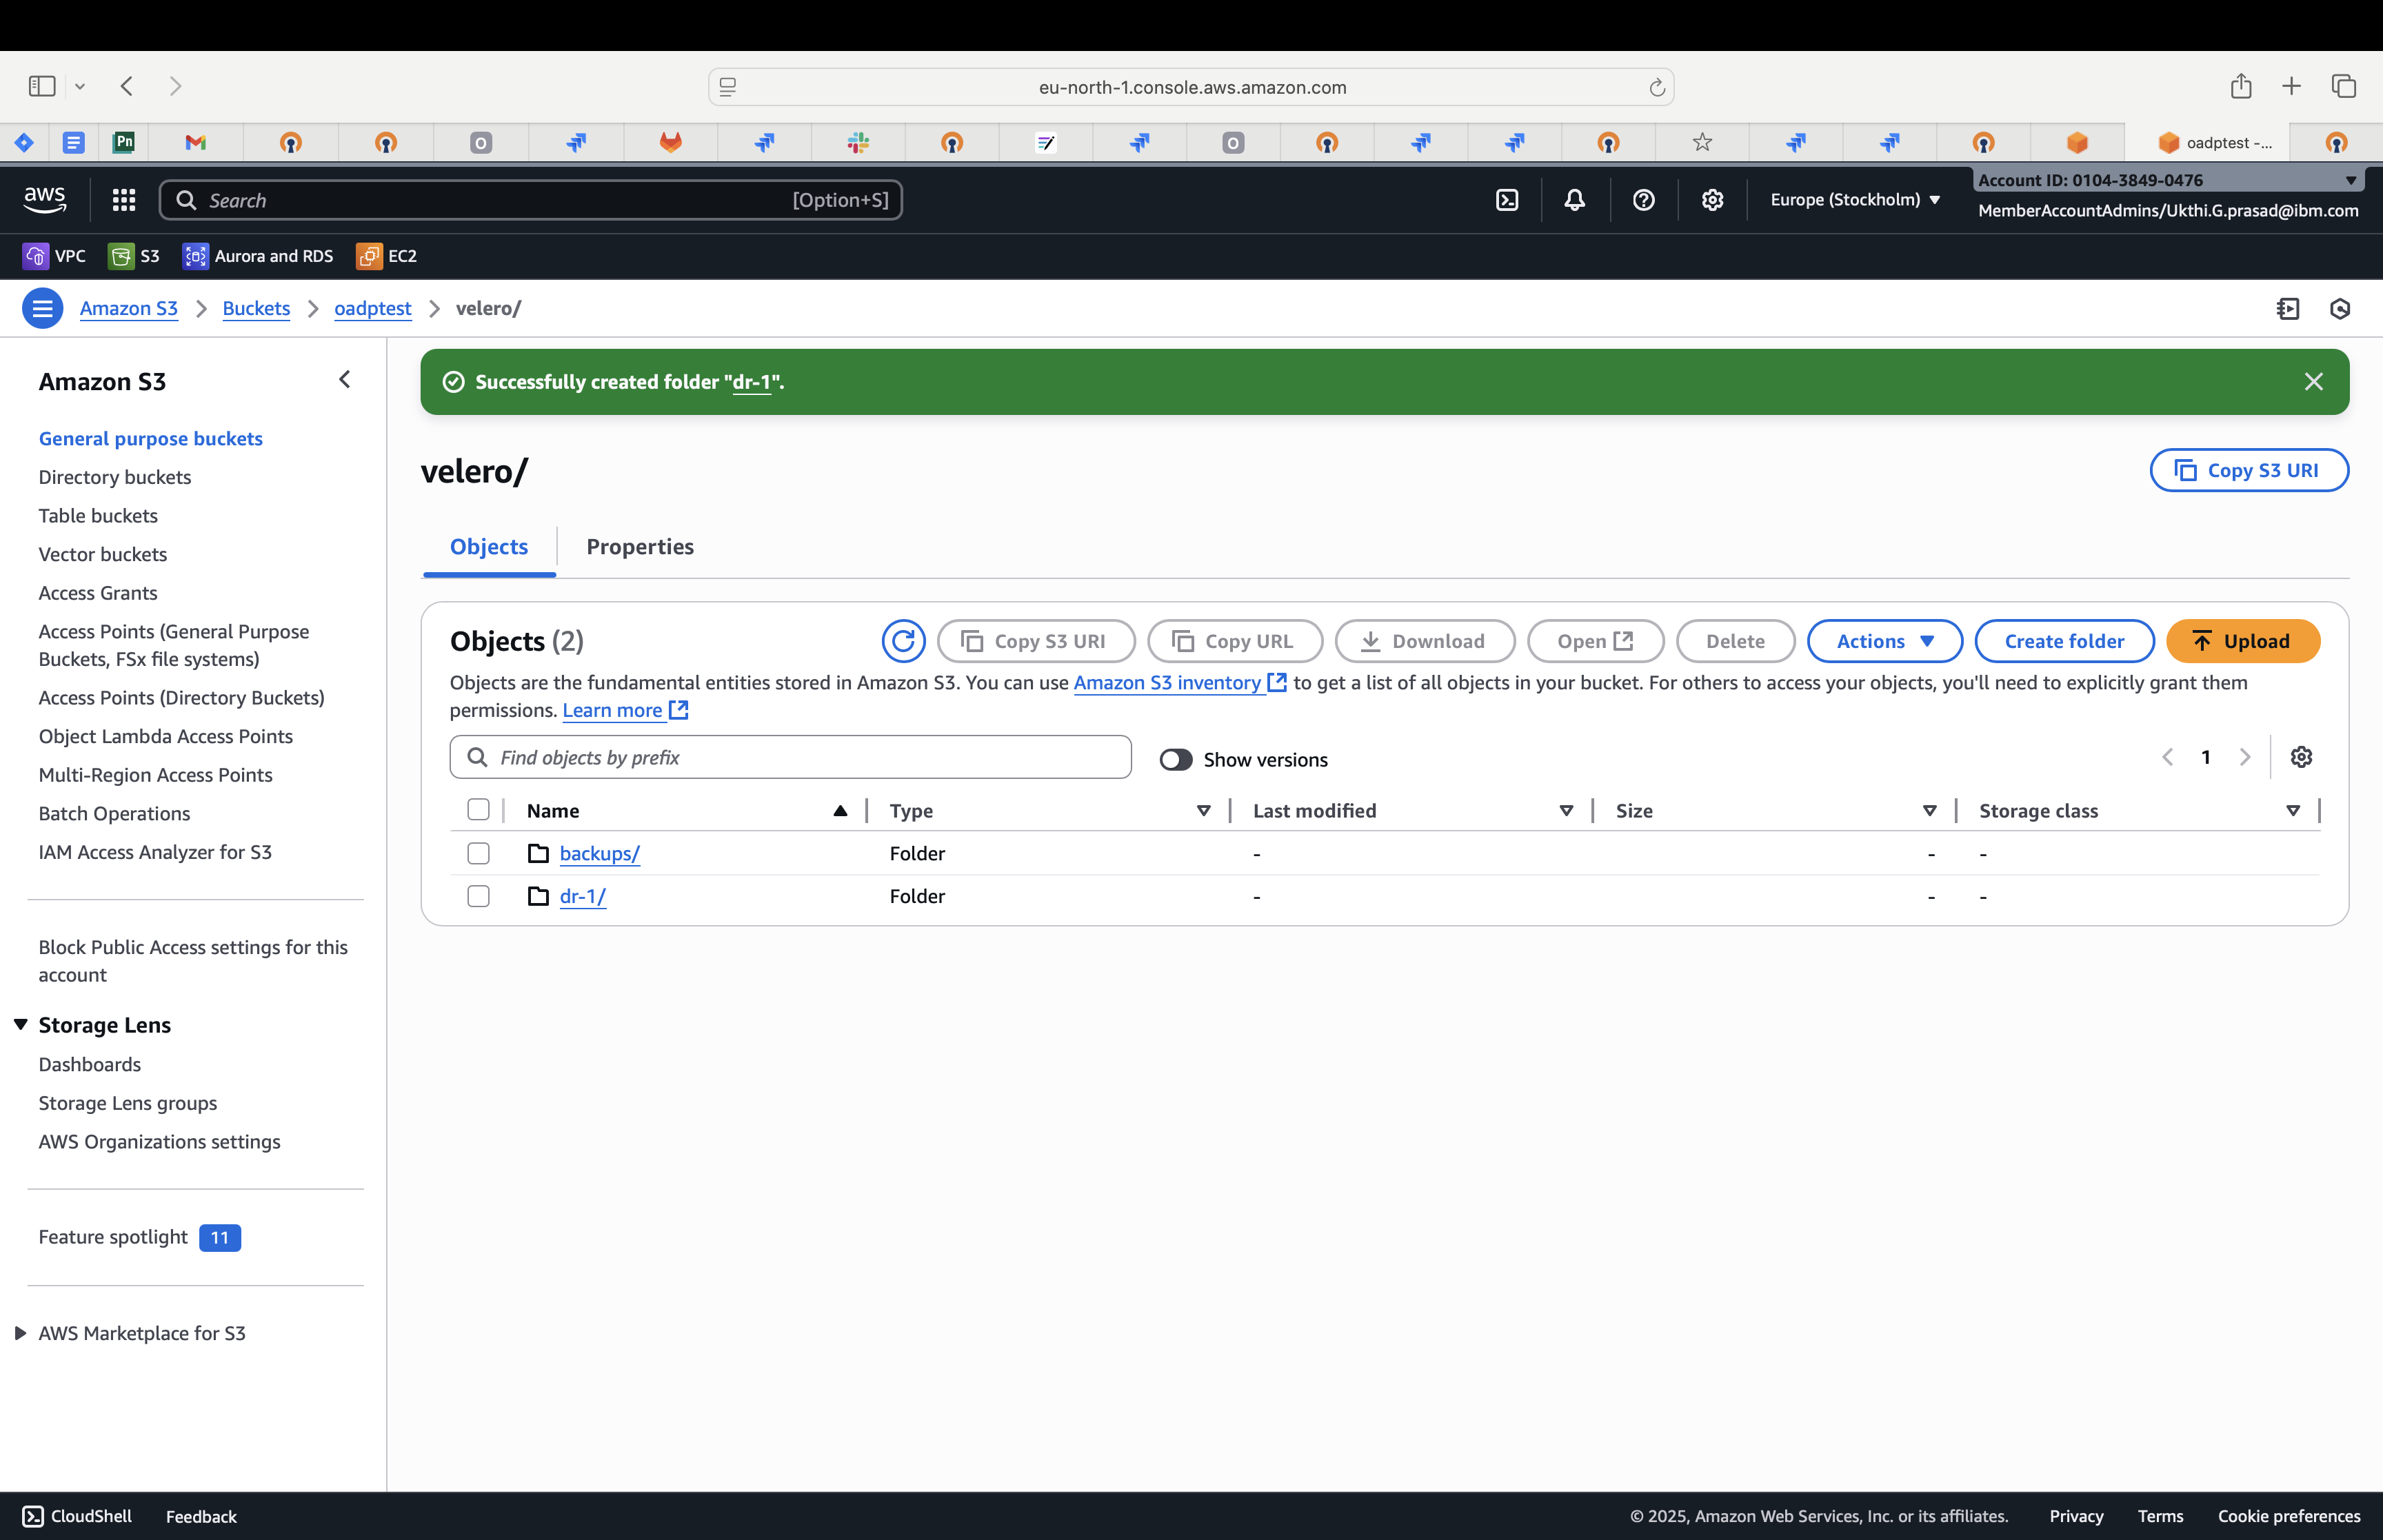Open the notifications bell

tap(1574, 200)
